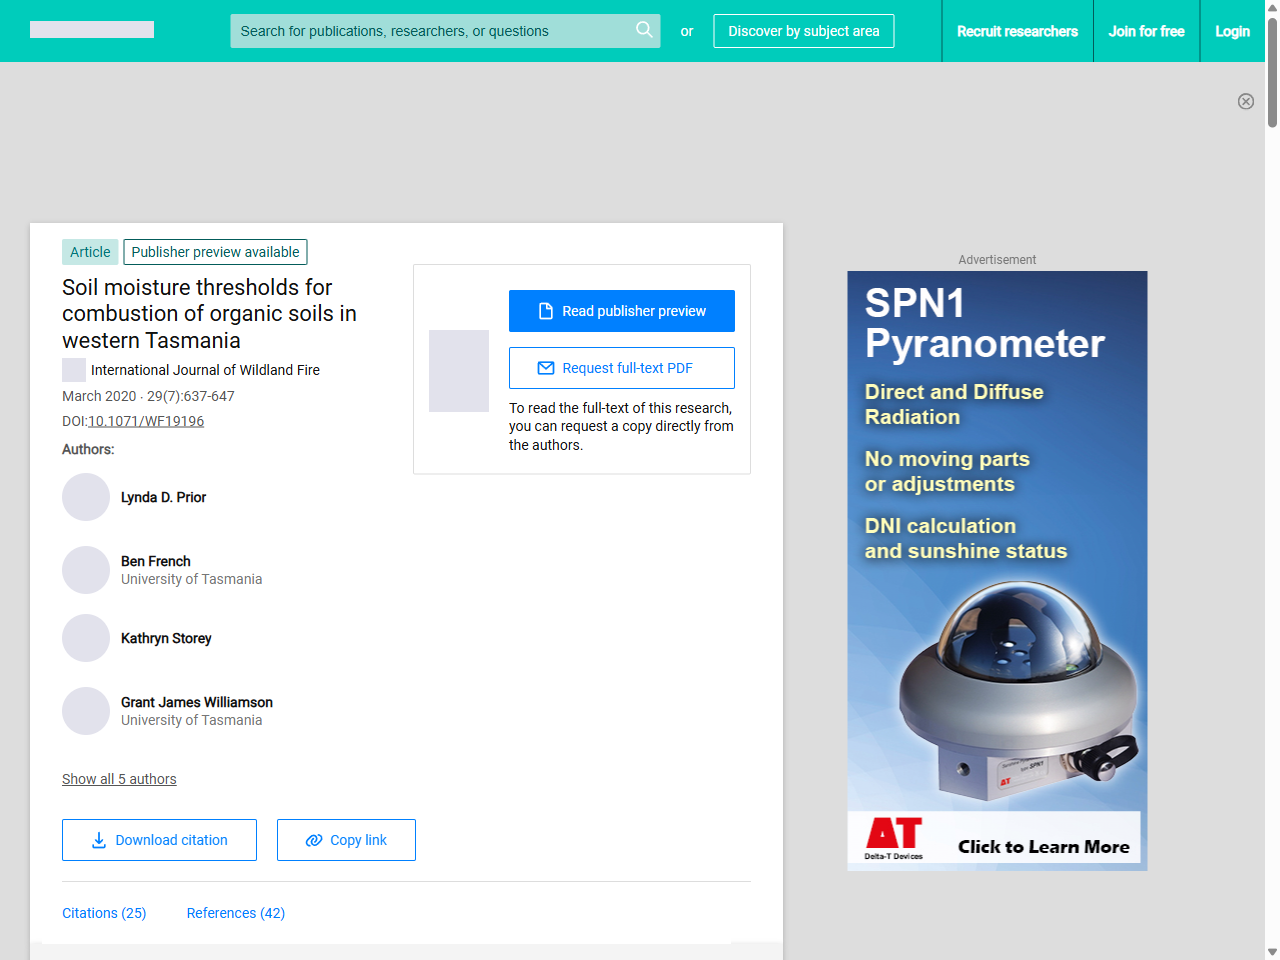
Task: Close the advertisement banner with X icon
Action: click(x=1246, y=101)
